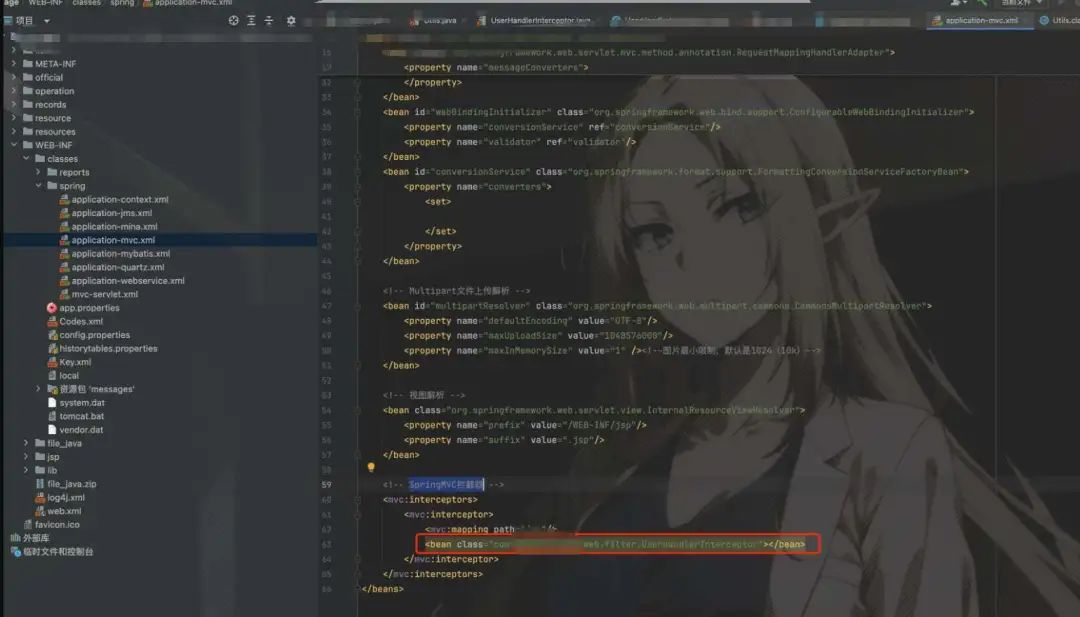Expand the official folder

[14, 78]
